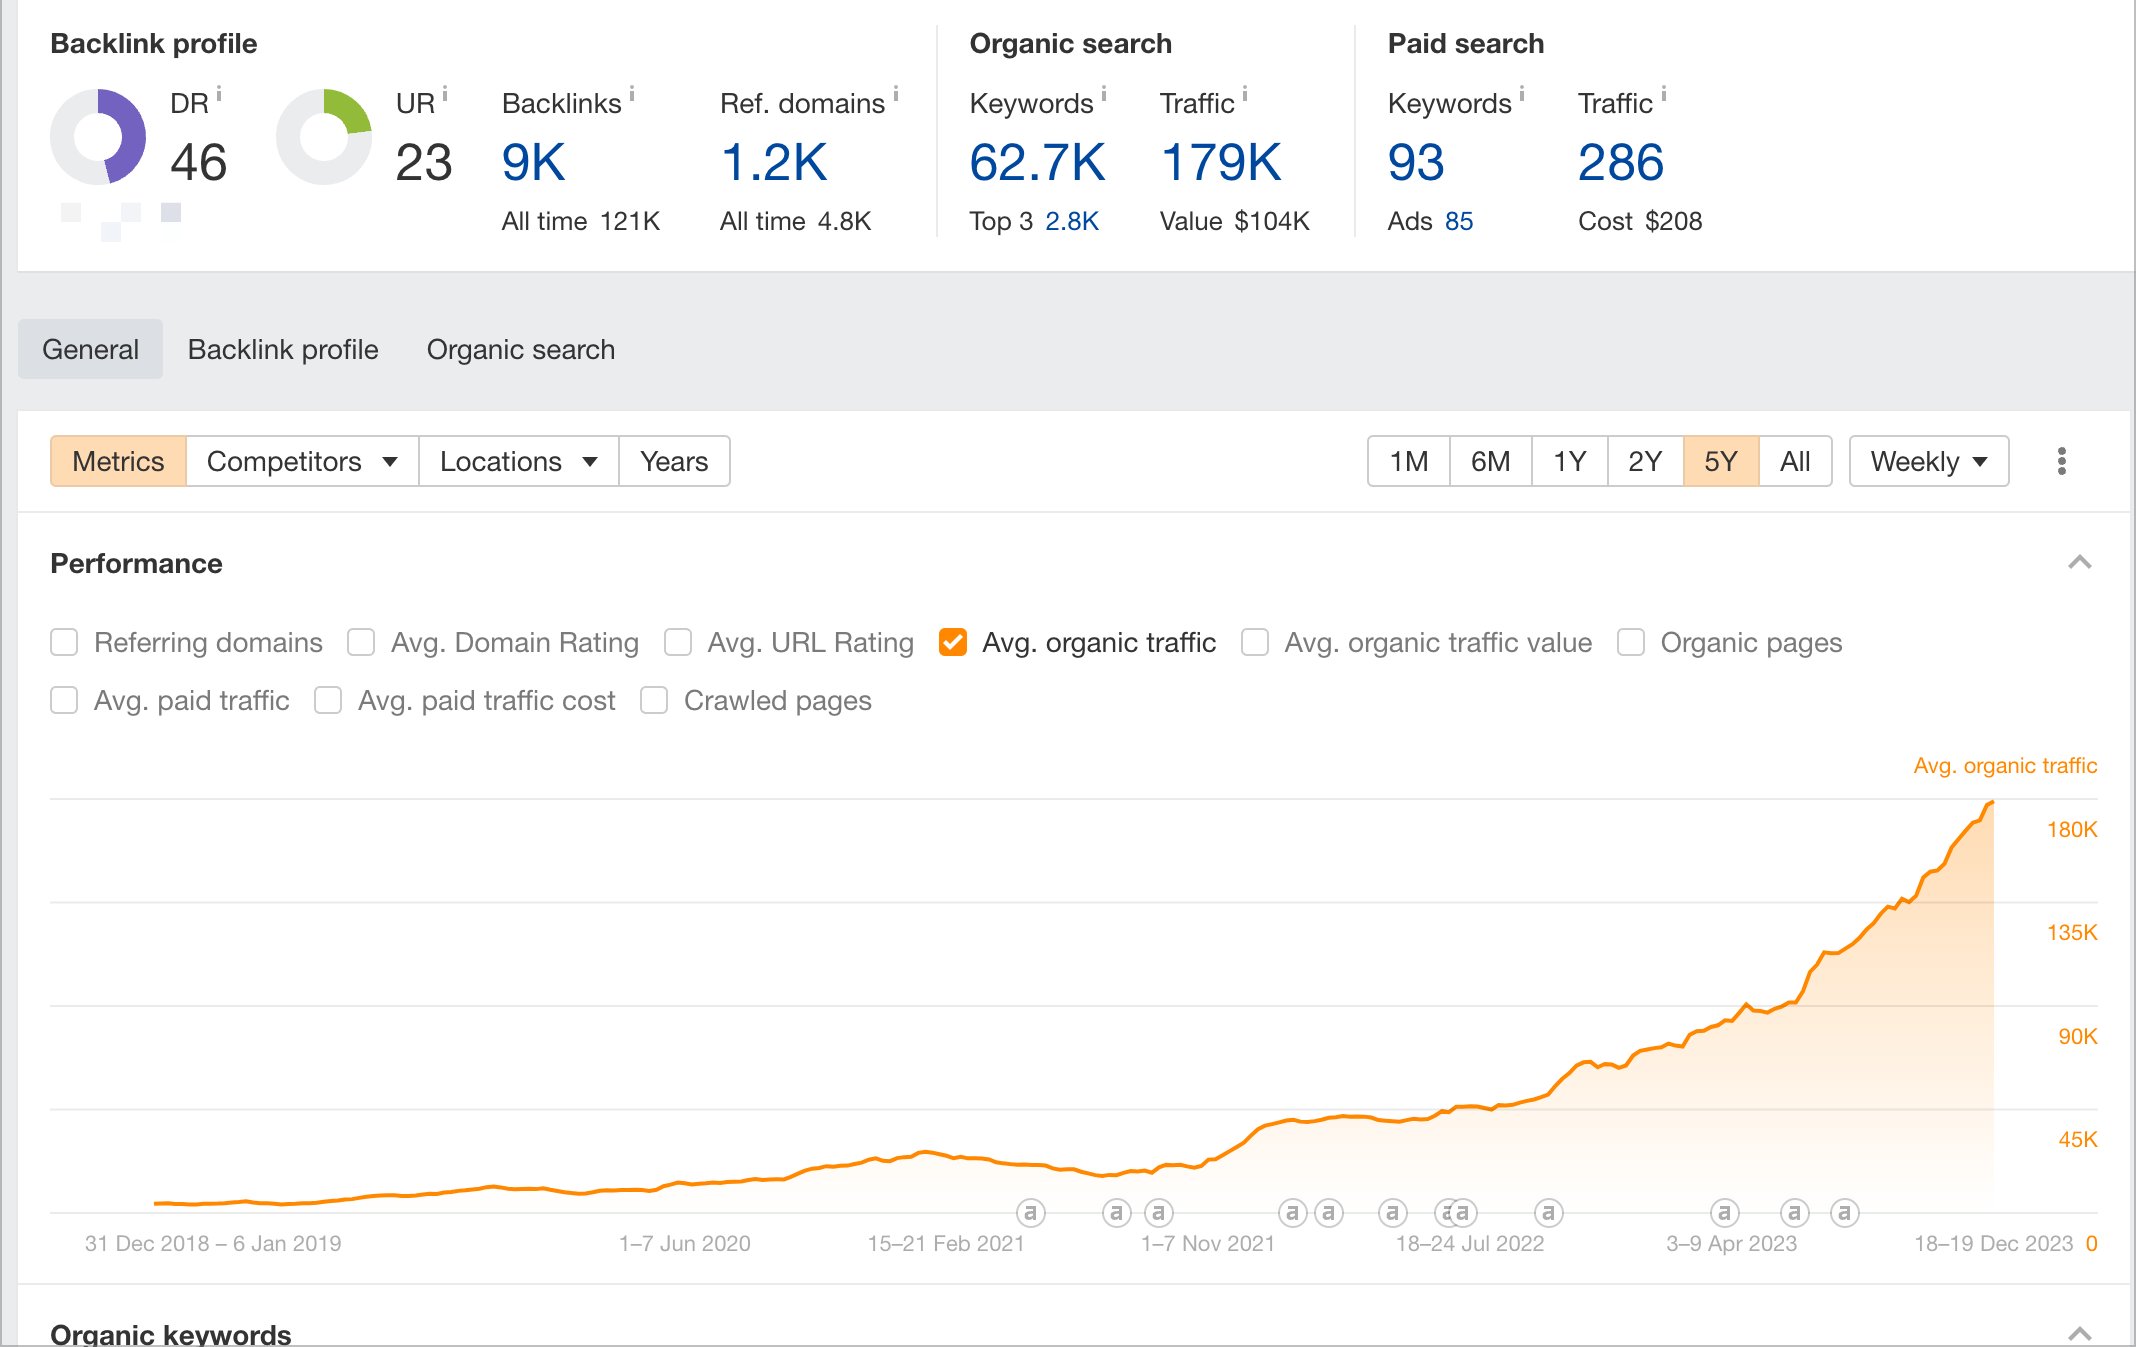Open the 9K backlinks link
The width and height of the screenshot is (2136, 1347).
pos(534,162)
